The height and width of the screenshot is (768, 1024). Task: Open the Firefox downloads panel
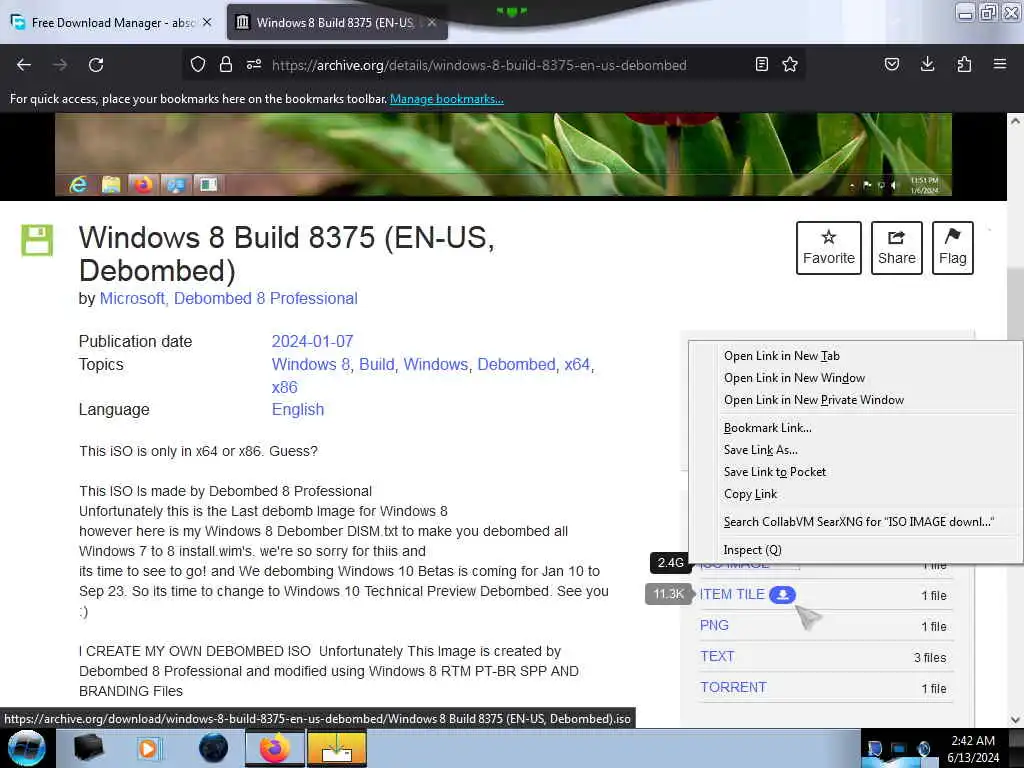927,64
